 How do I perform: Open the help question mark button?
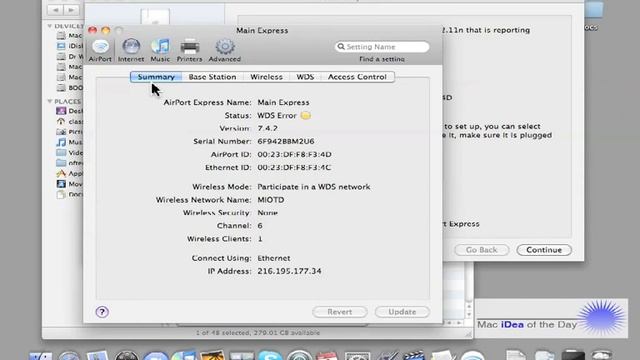point(102,312)
